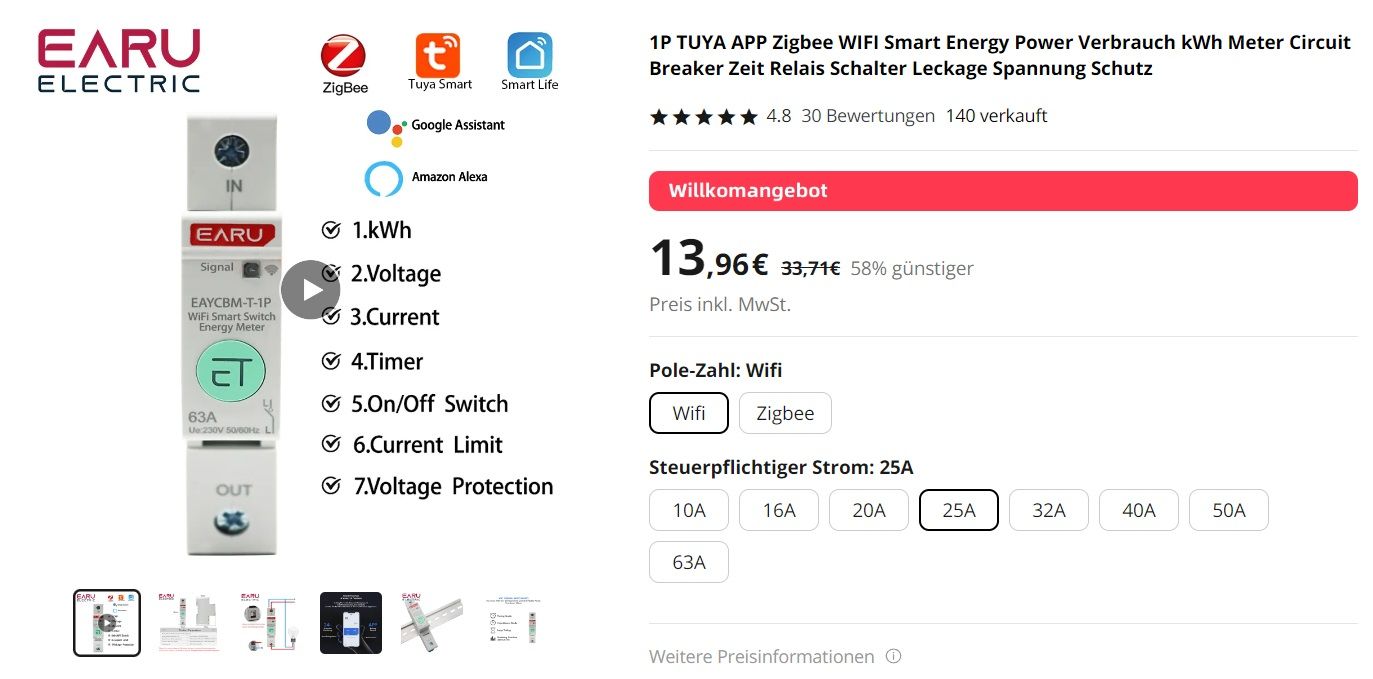View the DIN rail photo thumbnail
Viewport: 1373px width, 679px height.
point(432,623)
